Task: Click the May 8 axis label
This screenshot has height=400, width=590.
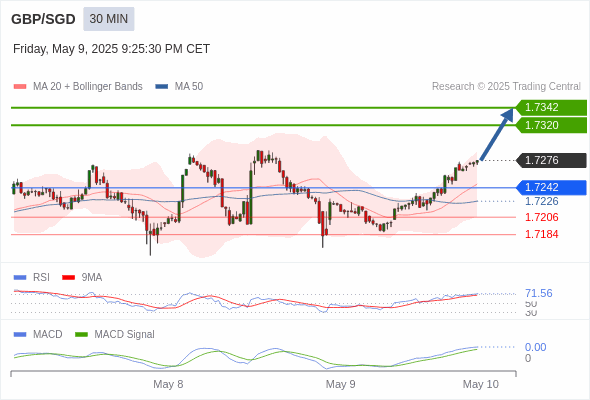Action: coord(168,384)
